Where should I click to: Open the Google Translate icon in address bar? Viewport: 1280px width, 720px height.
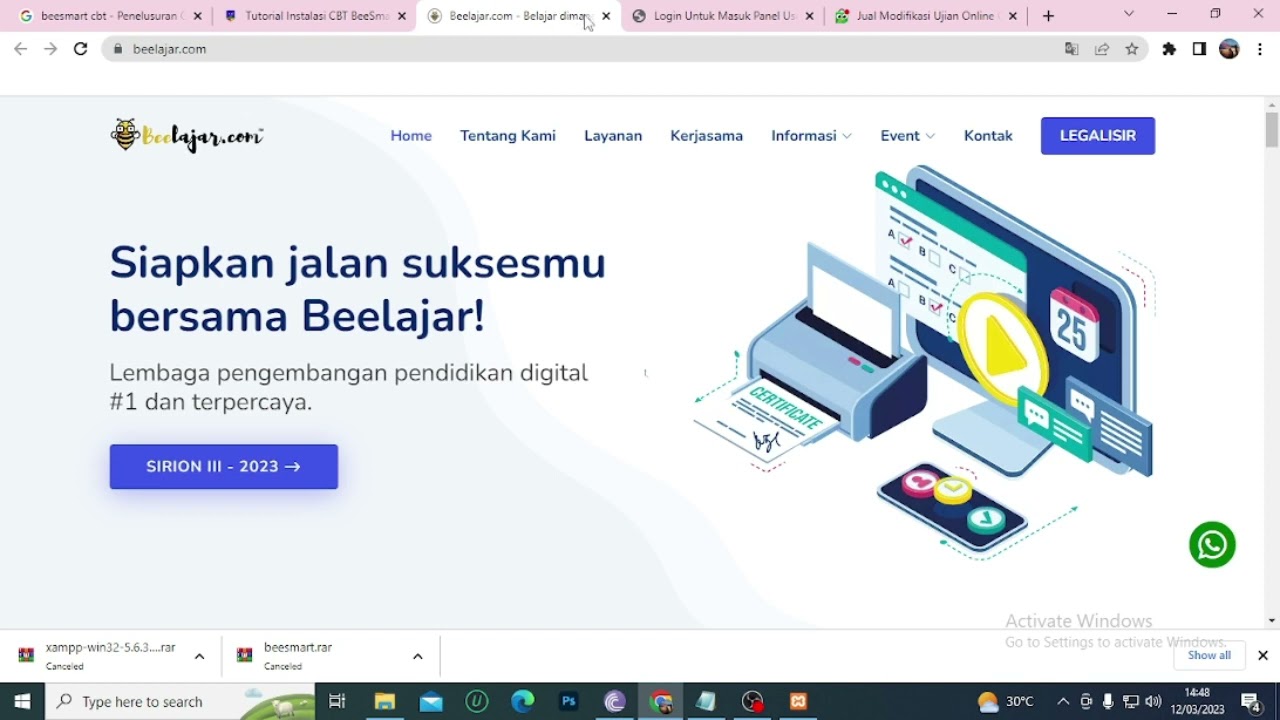click(1072, 49)
